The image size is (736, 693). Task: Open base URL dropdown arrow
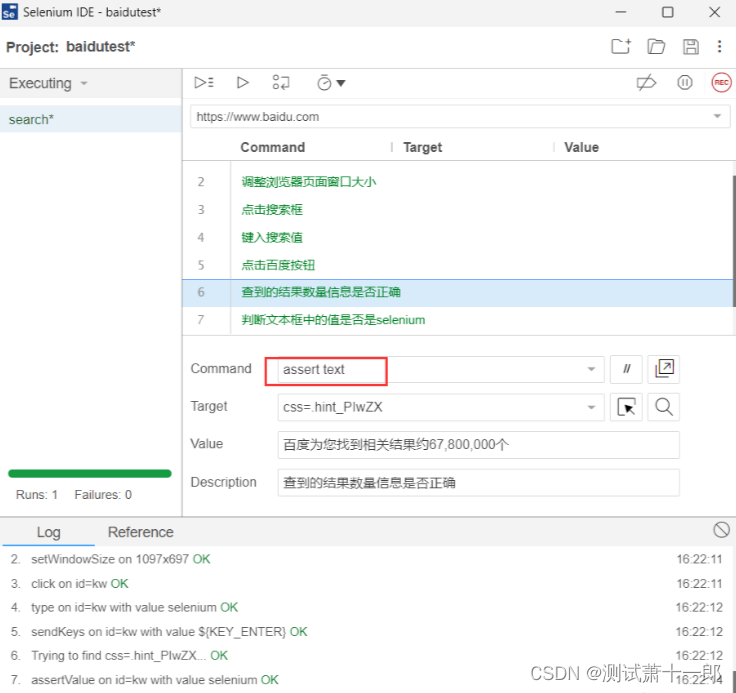[x=717, y=116]
